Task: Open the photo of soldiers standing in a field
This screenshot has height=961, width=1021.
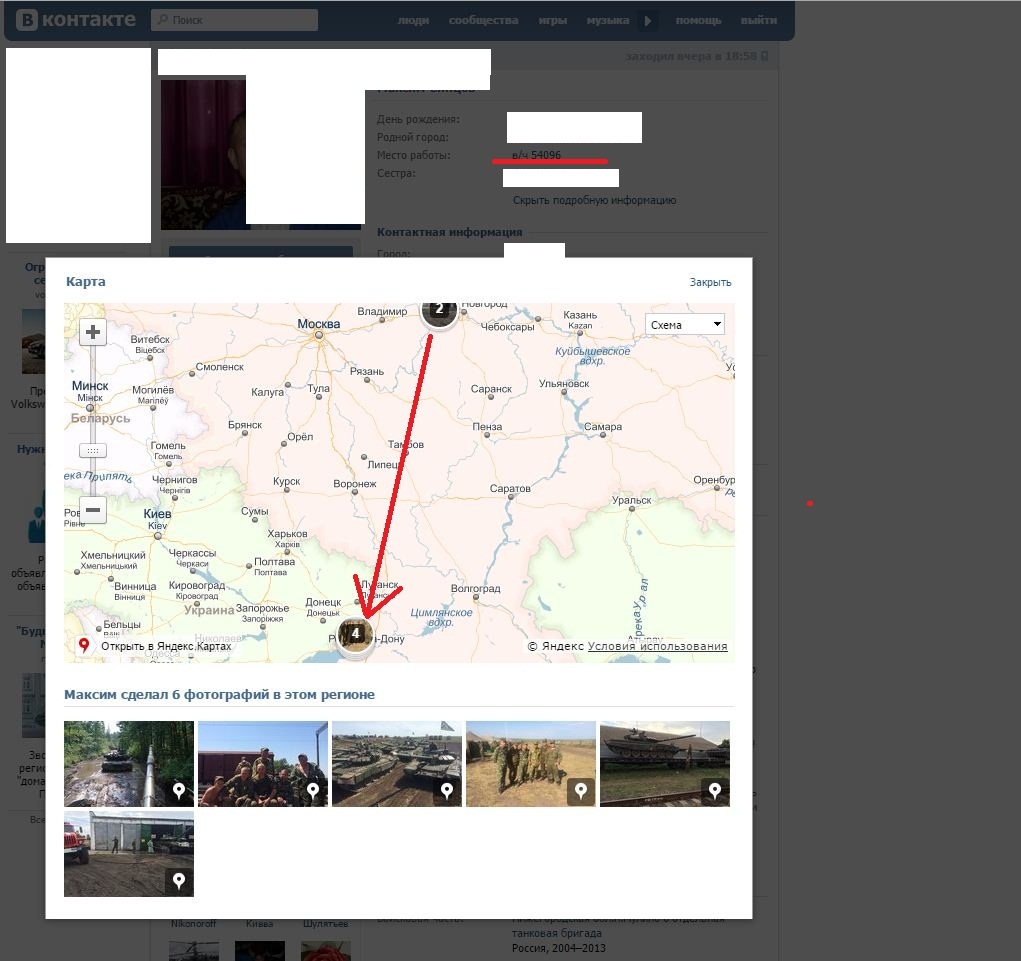Action: point(531,764)
